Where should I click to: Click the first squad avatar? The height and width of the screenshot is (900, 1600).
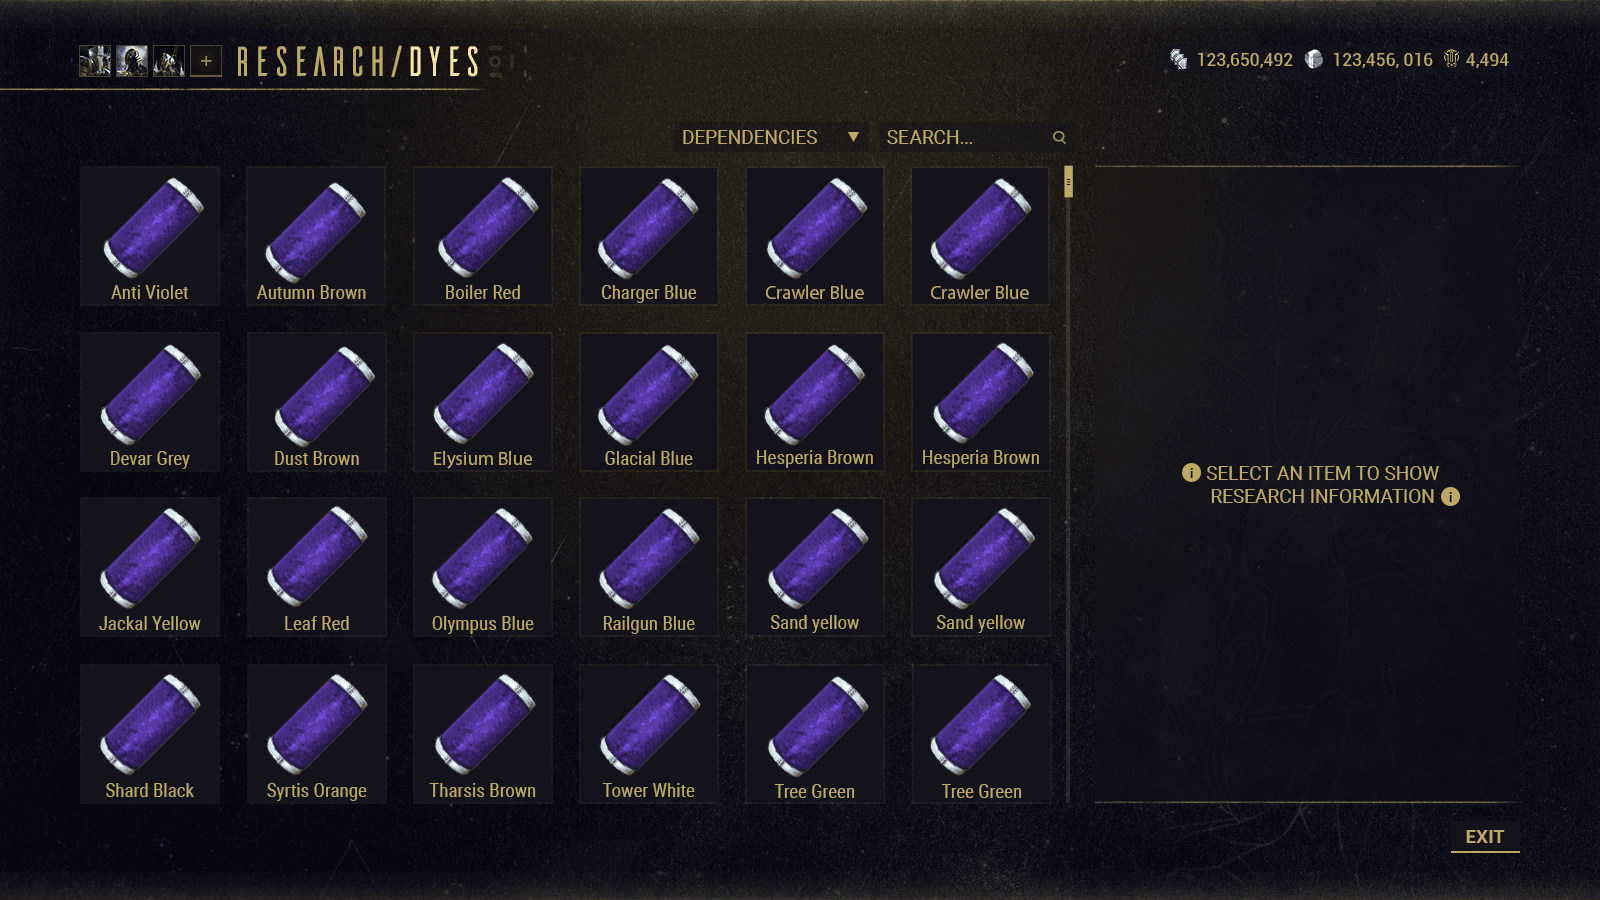95,61
